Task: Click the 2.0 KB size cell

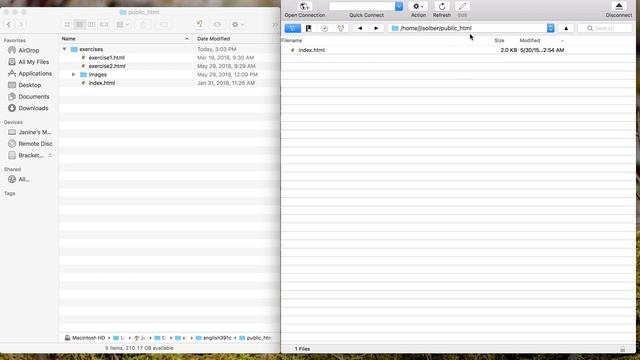Action: 509,50
